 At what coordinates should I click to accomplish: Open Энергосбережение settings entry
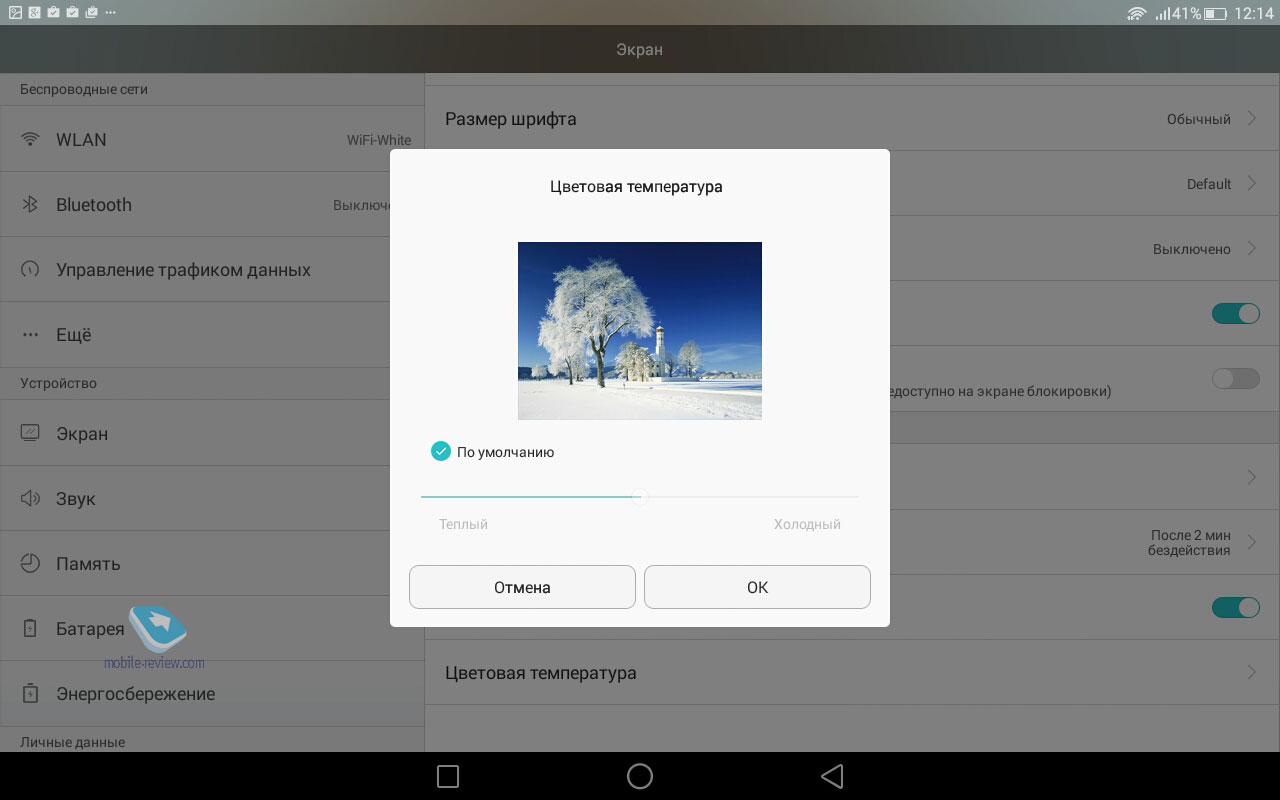pos(212,693)
